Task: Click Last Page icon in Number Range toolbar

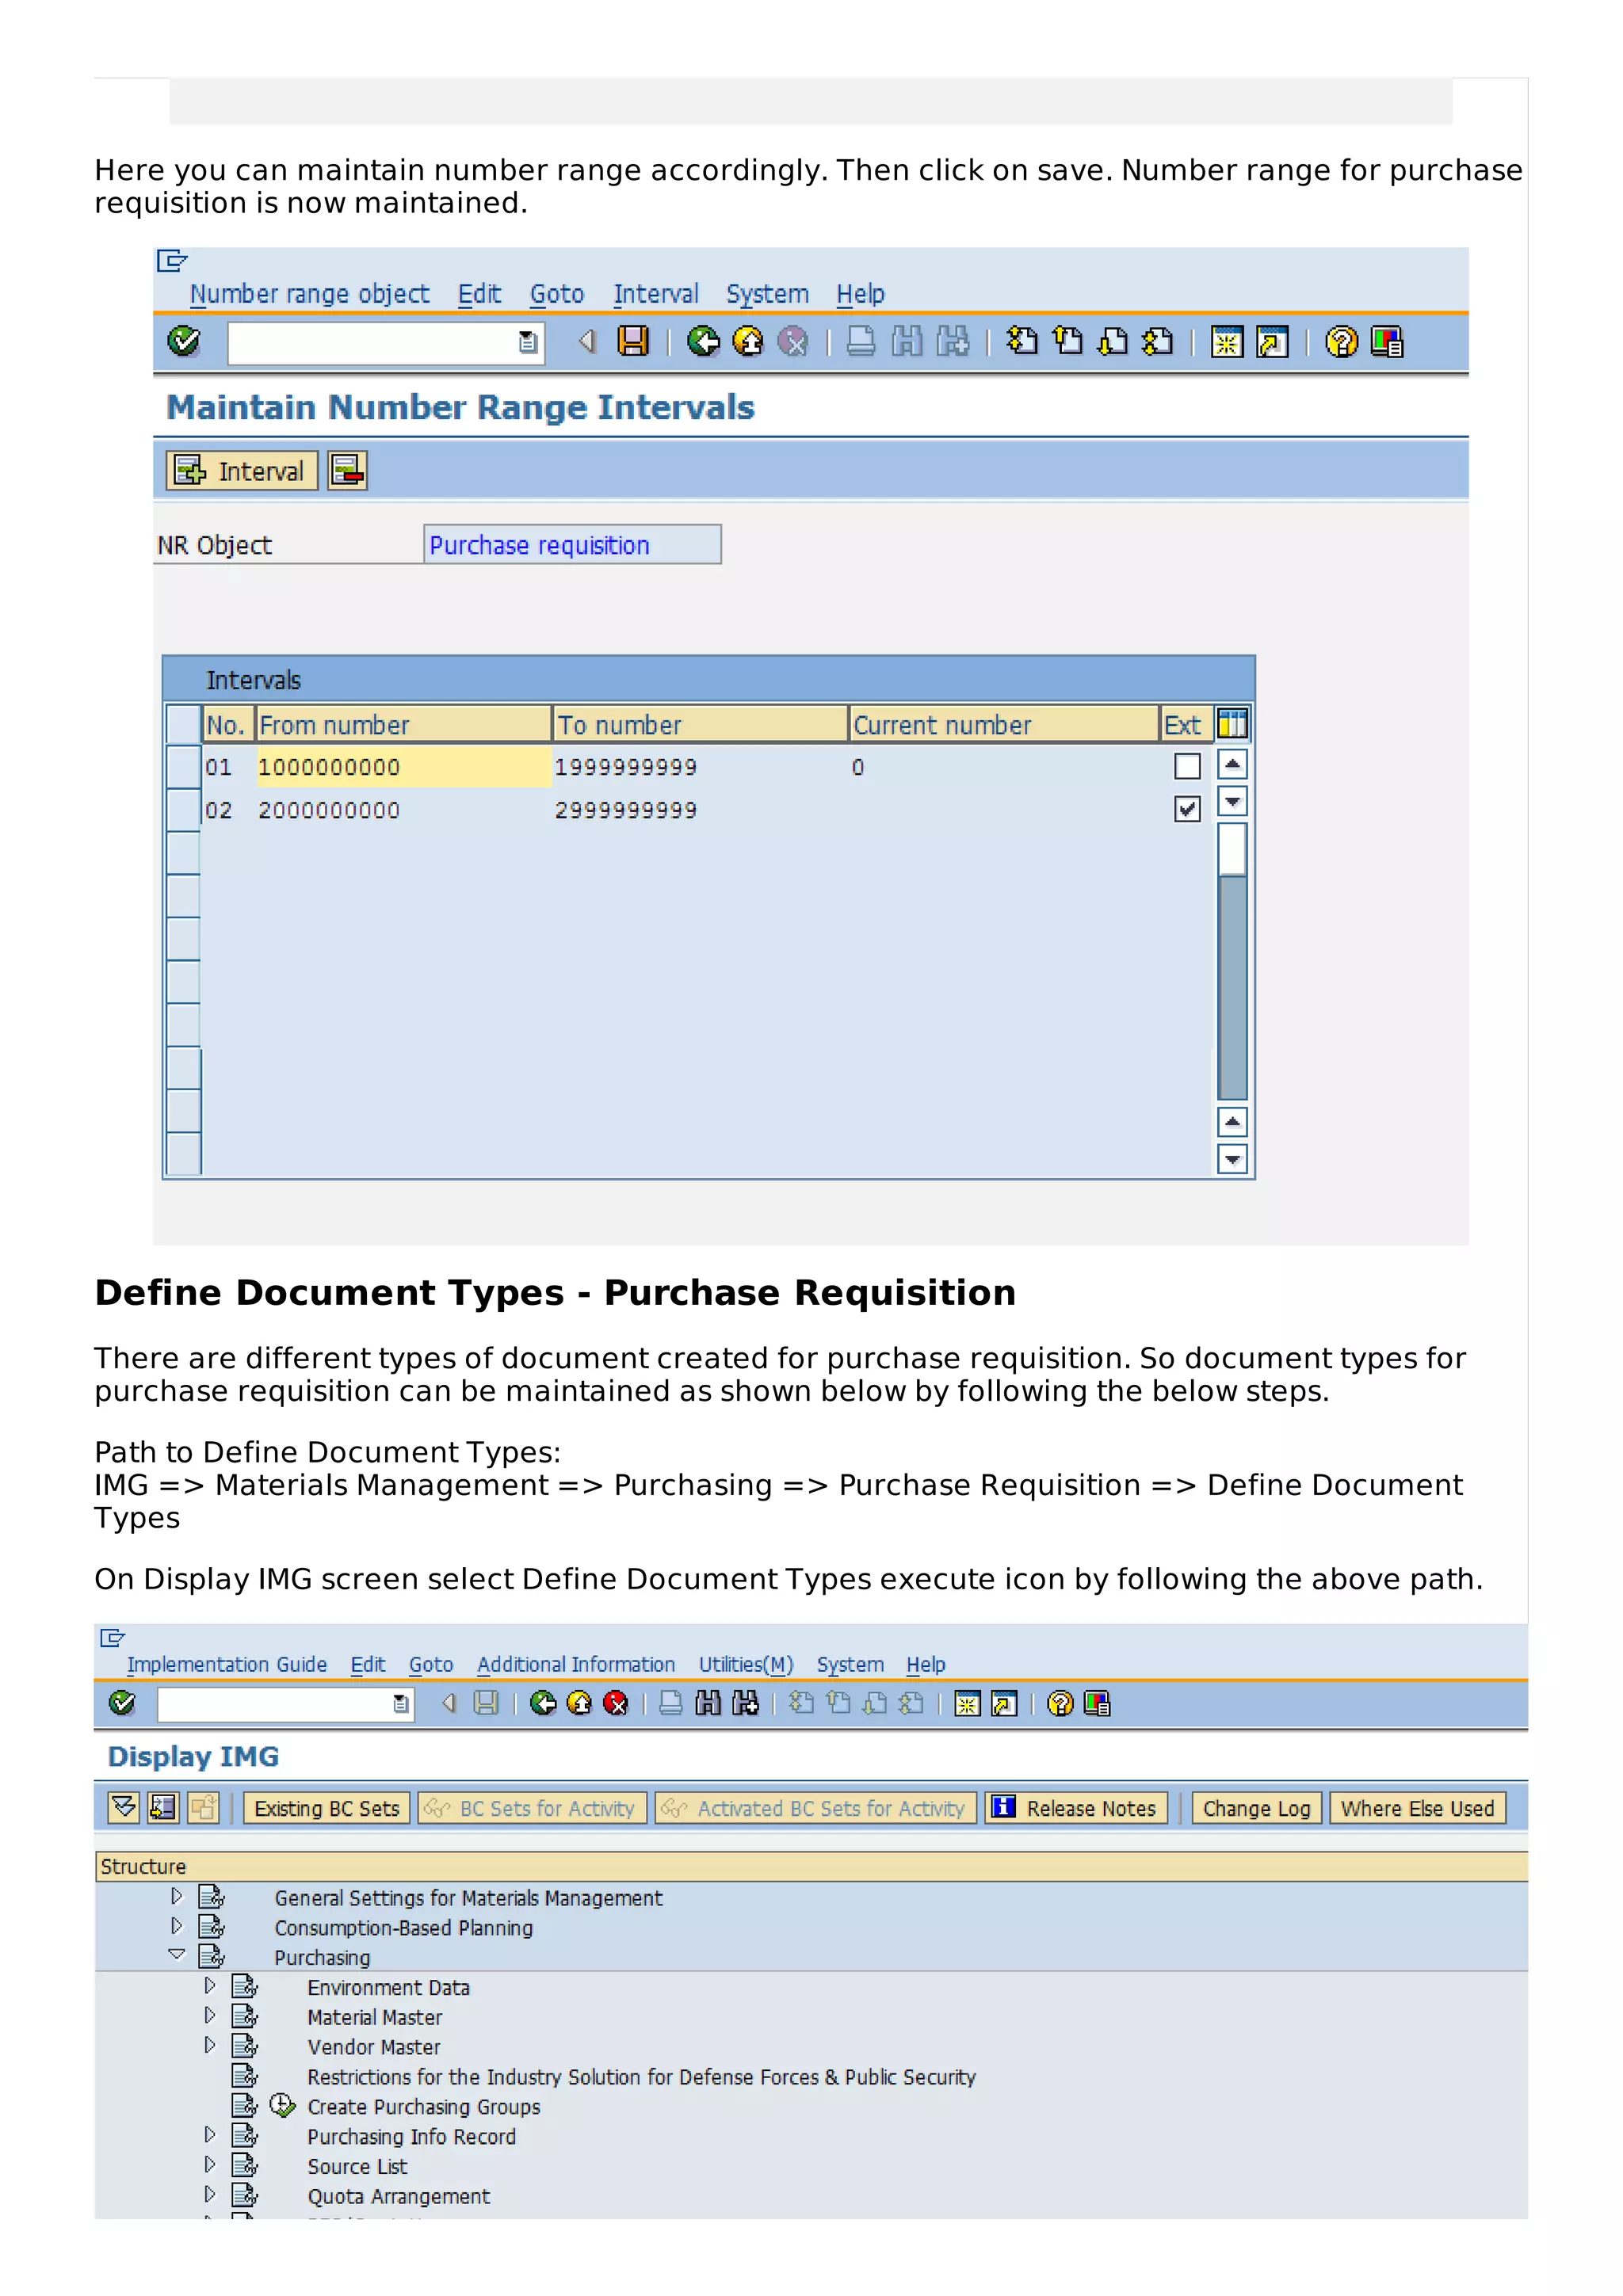Action: tap(1158, 342)
